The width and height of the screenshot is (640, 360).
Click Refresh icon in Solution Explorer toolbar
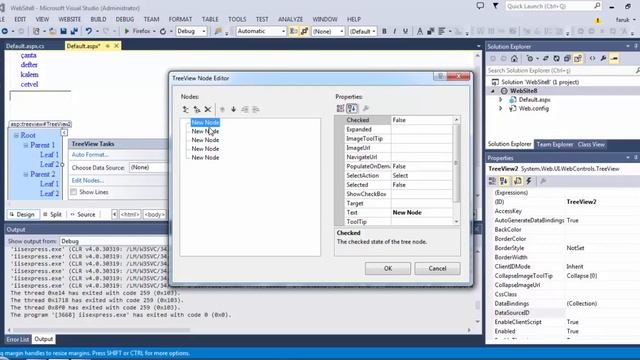click(x=556, y=59)
